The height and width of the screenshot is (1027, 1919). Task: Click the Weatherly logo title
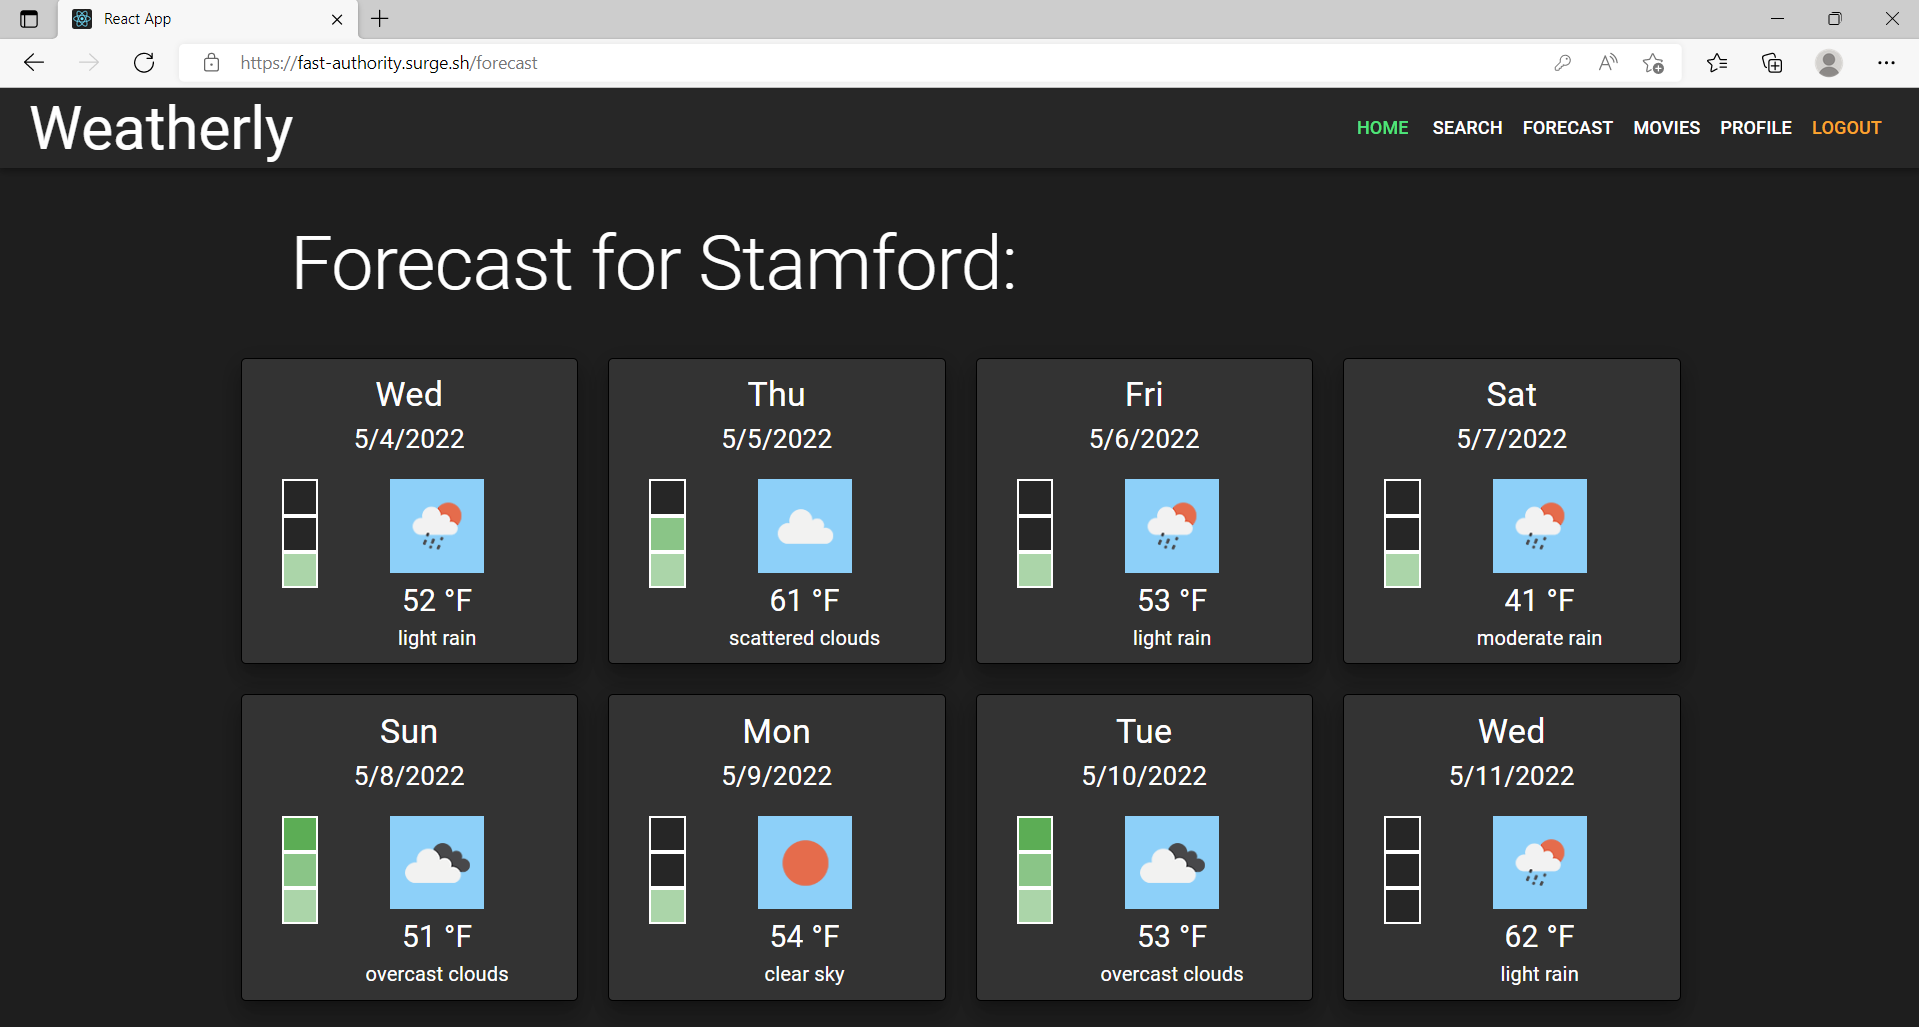[x=161, y=129]
